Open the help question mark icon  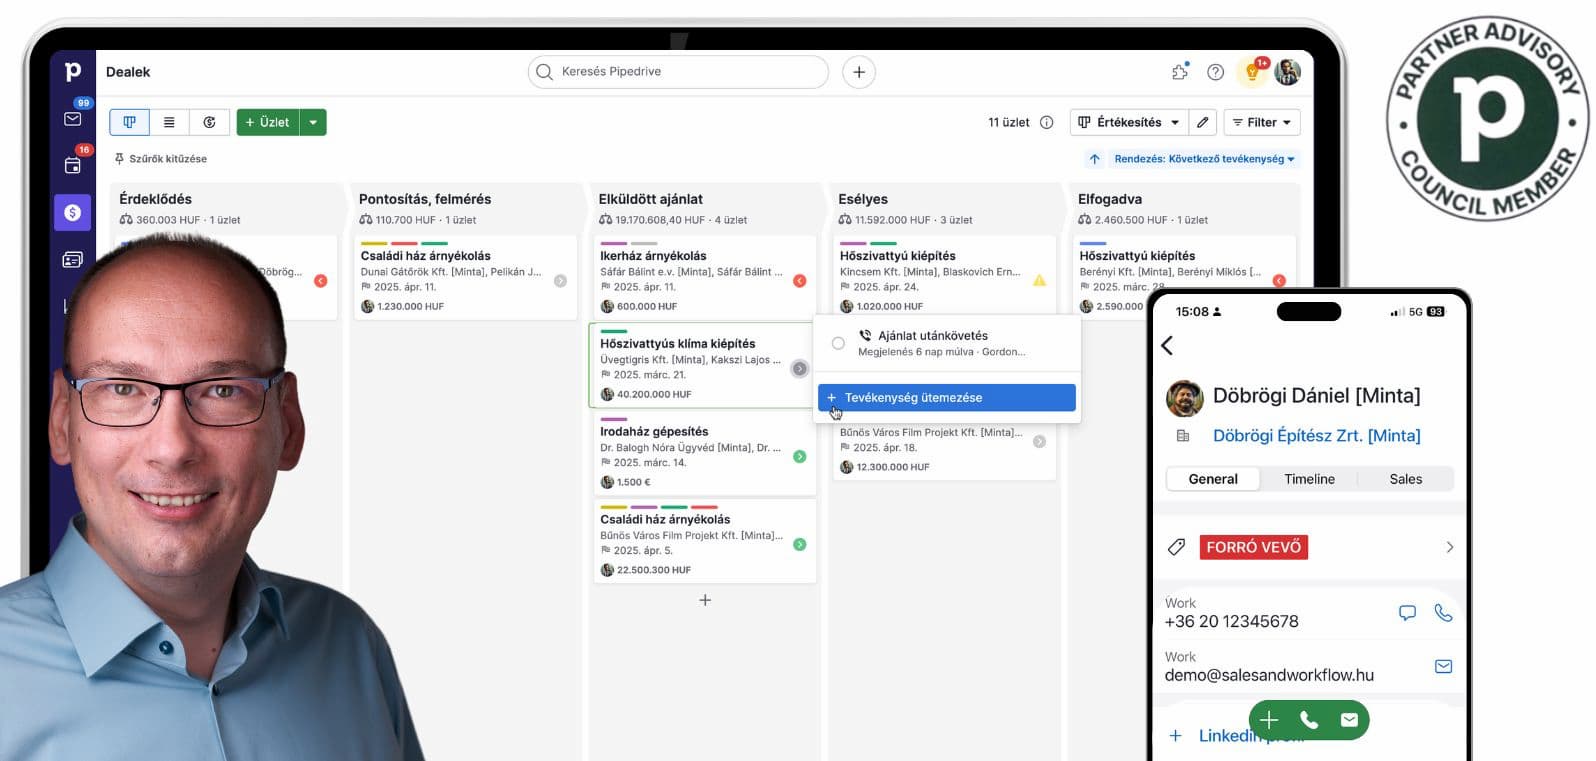(x=1215, y=72)
